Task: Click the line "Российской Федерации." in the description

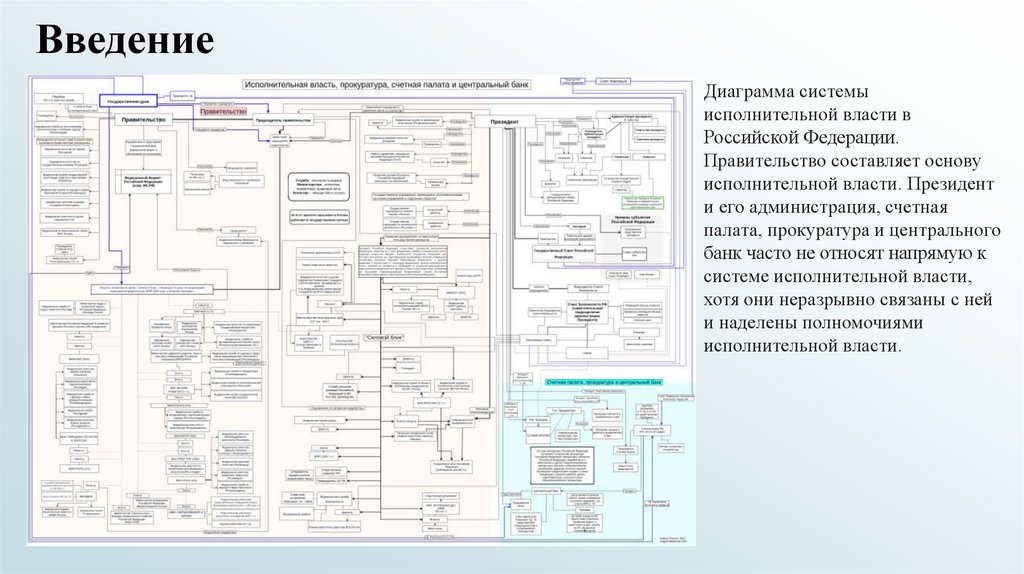Action: [x=801, y=138]
